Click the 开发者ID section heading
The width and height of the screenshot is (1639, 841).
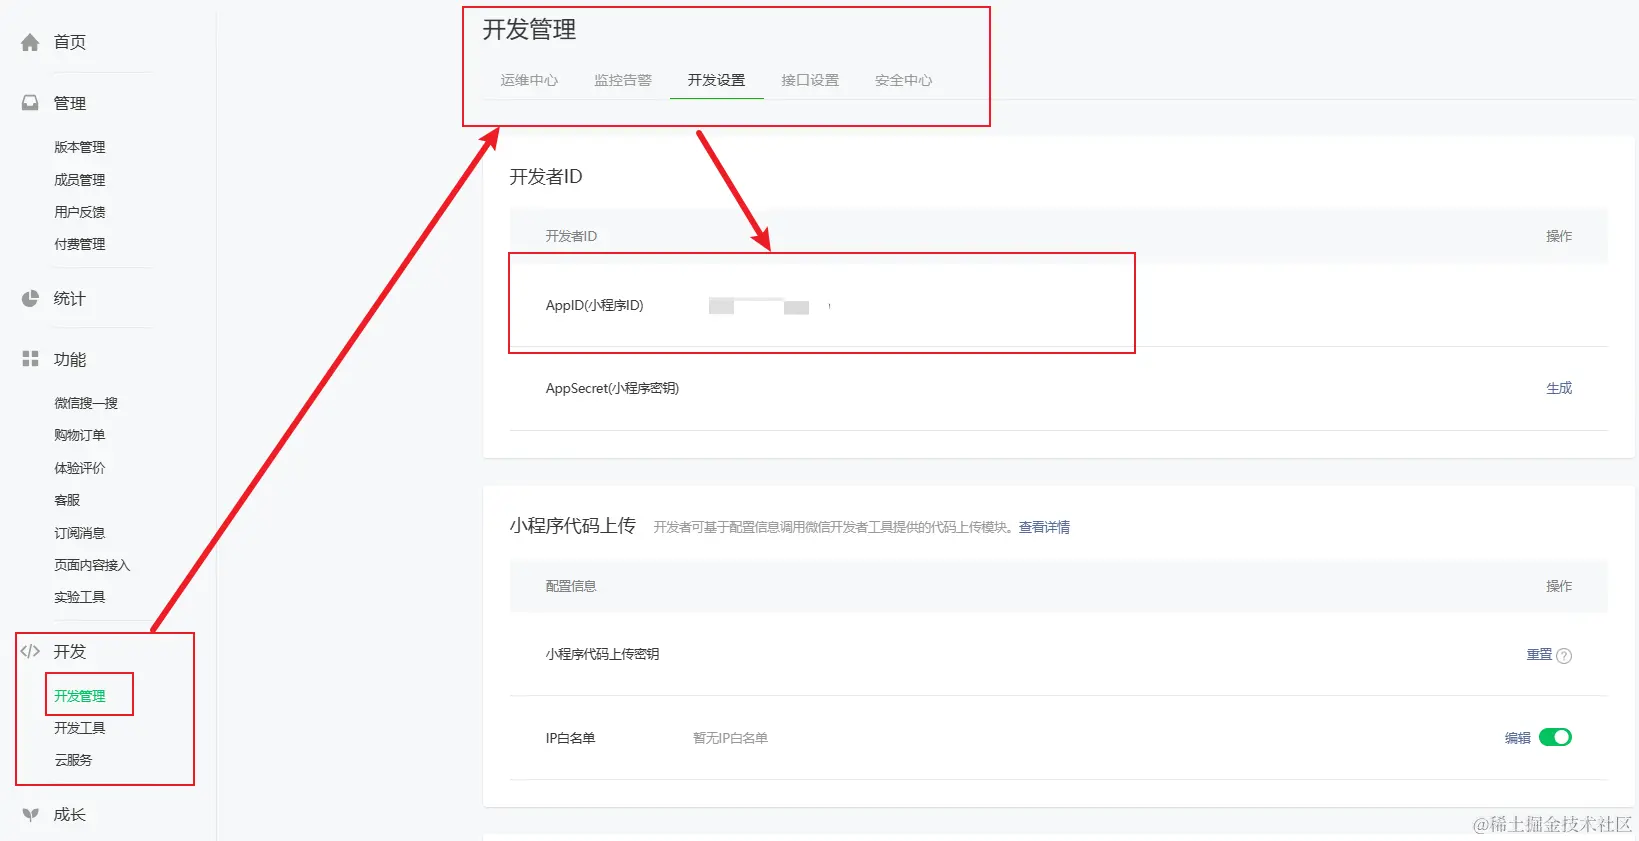[546, 176]
